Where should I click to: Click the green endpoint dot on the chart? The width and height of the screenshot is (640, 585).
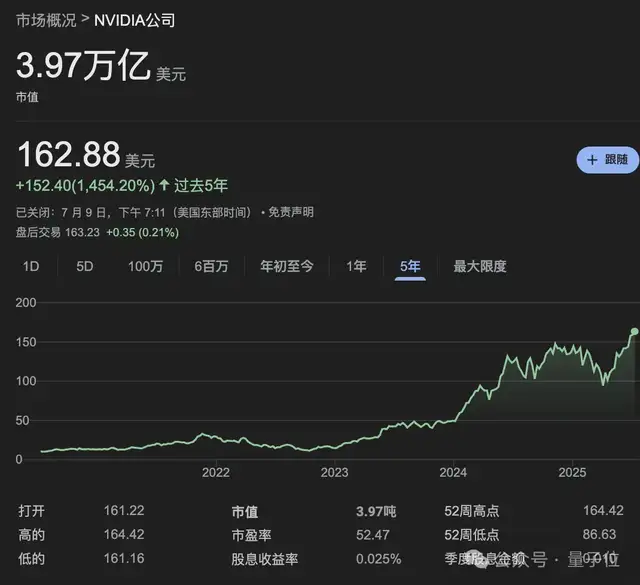click(x=634, y=331)
